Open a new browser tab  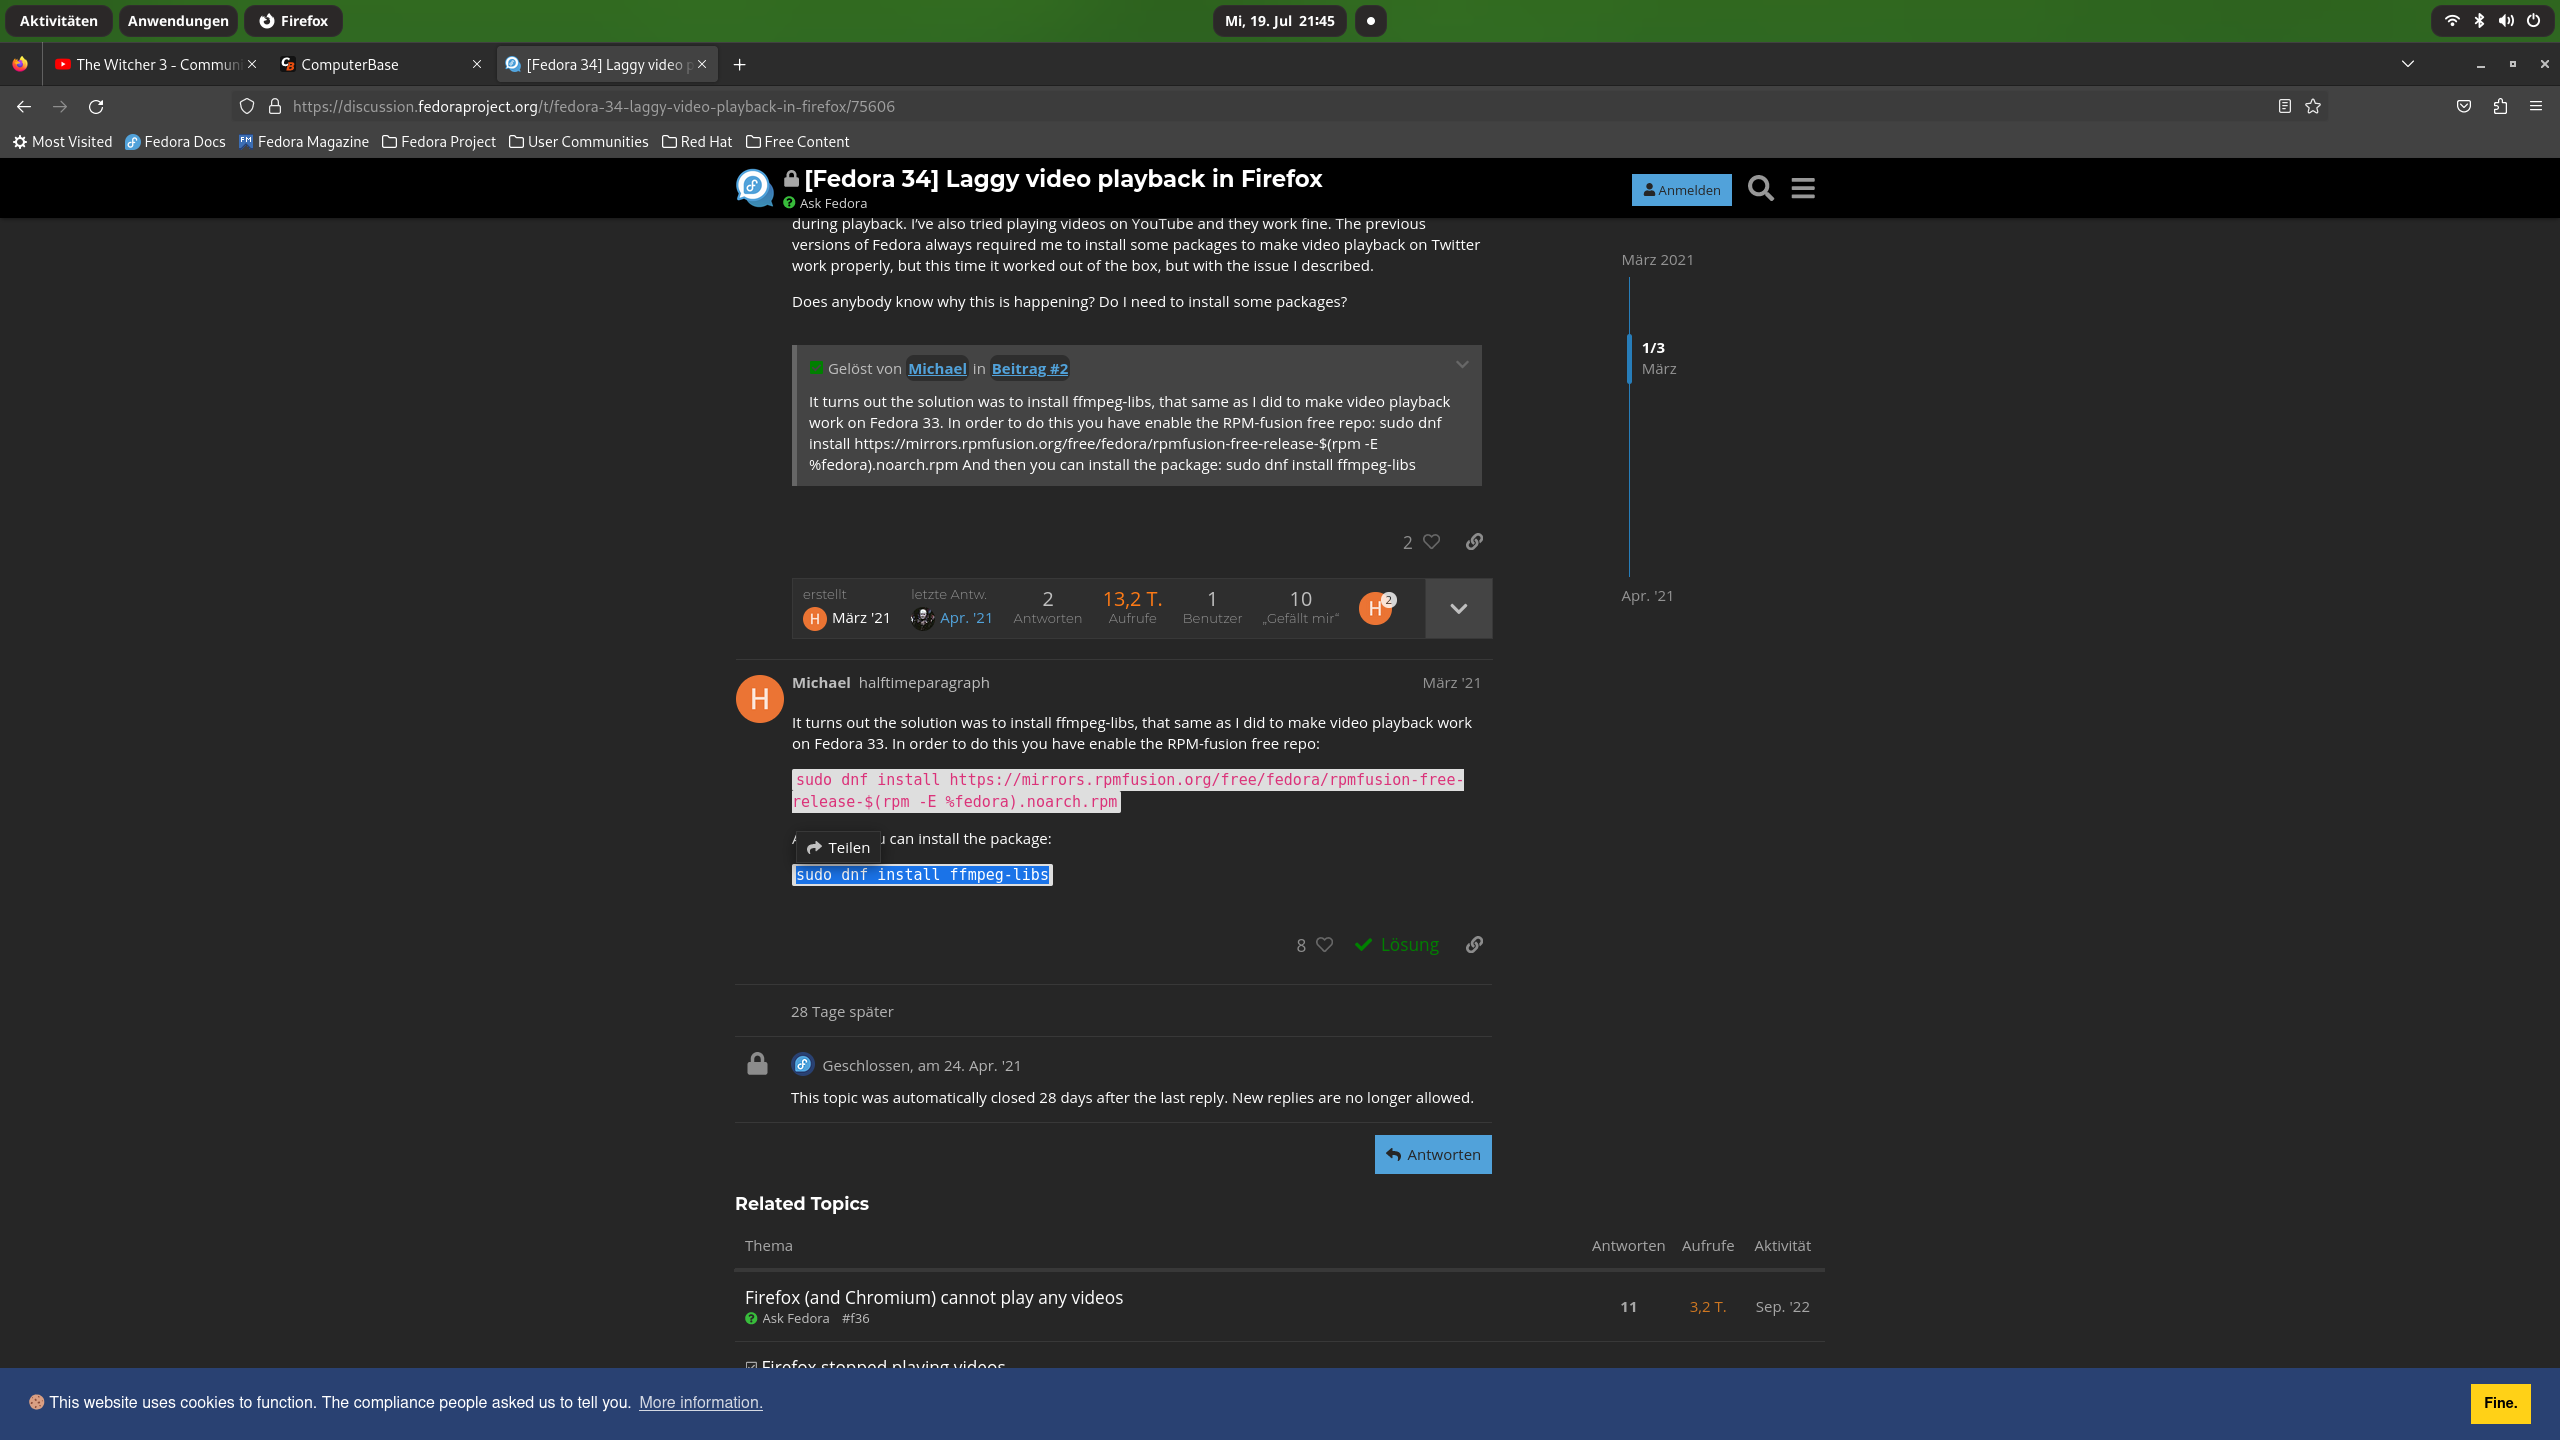click(739, 64)
